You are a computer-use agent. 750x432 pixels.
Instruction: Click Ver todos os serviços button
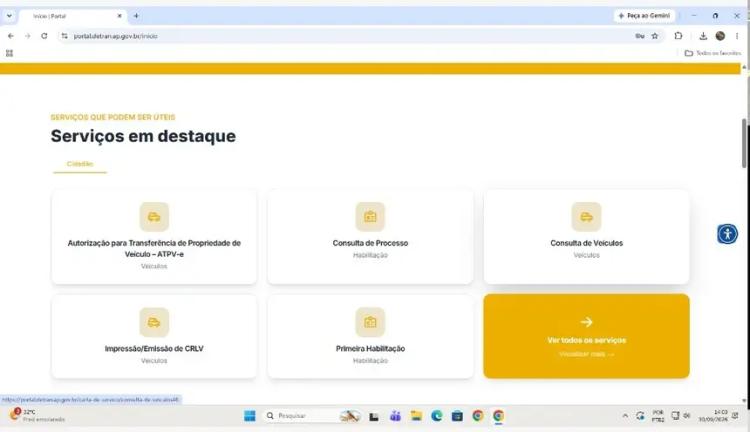pos(586,336)
